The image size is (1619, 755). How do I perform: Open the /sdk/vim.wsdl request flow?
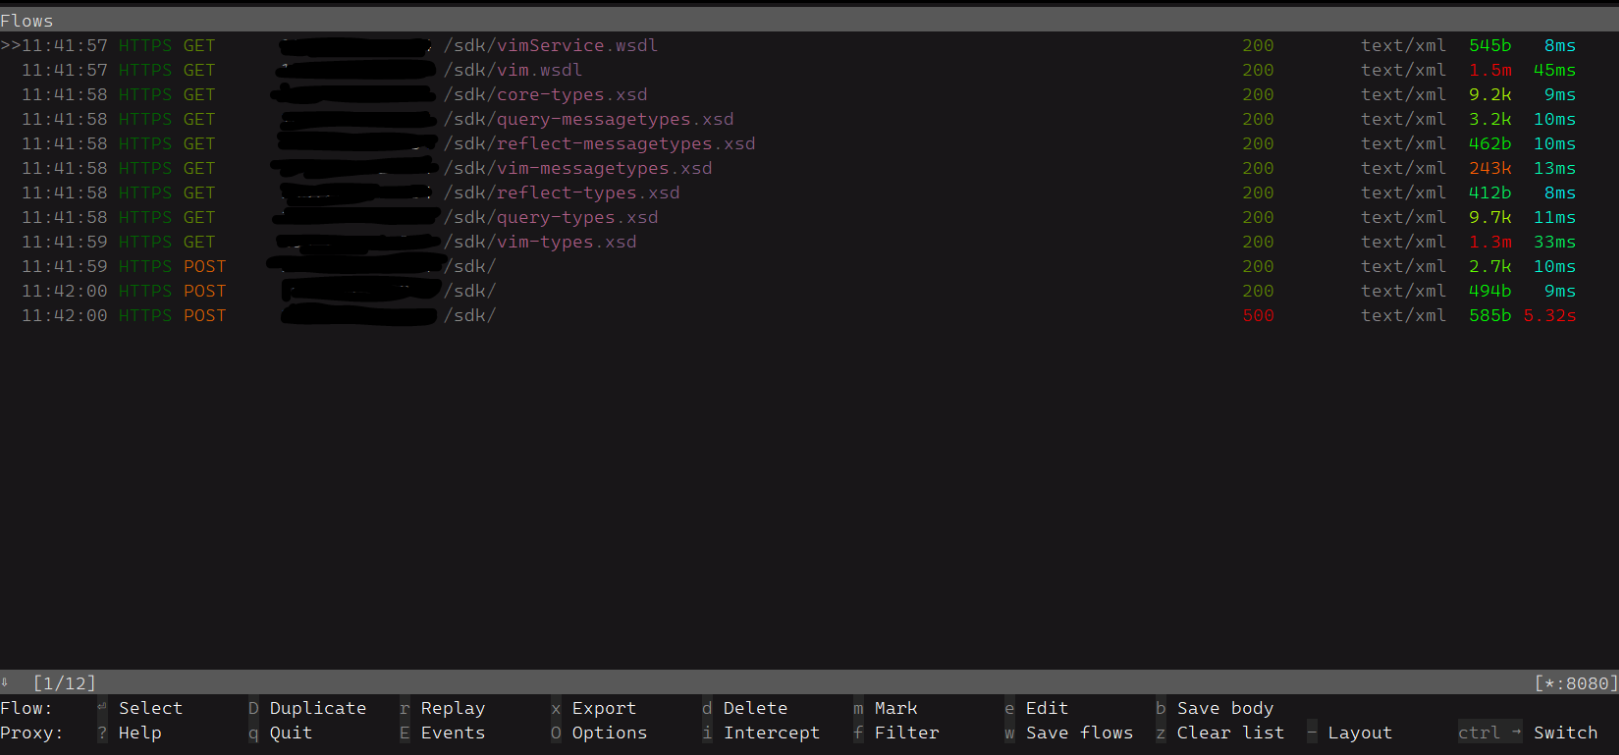(x=512, y=70)
